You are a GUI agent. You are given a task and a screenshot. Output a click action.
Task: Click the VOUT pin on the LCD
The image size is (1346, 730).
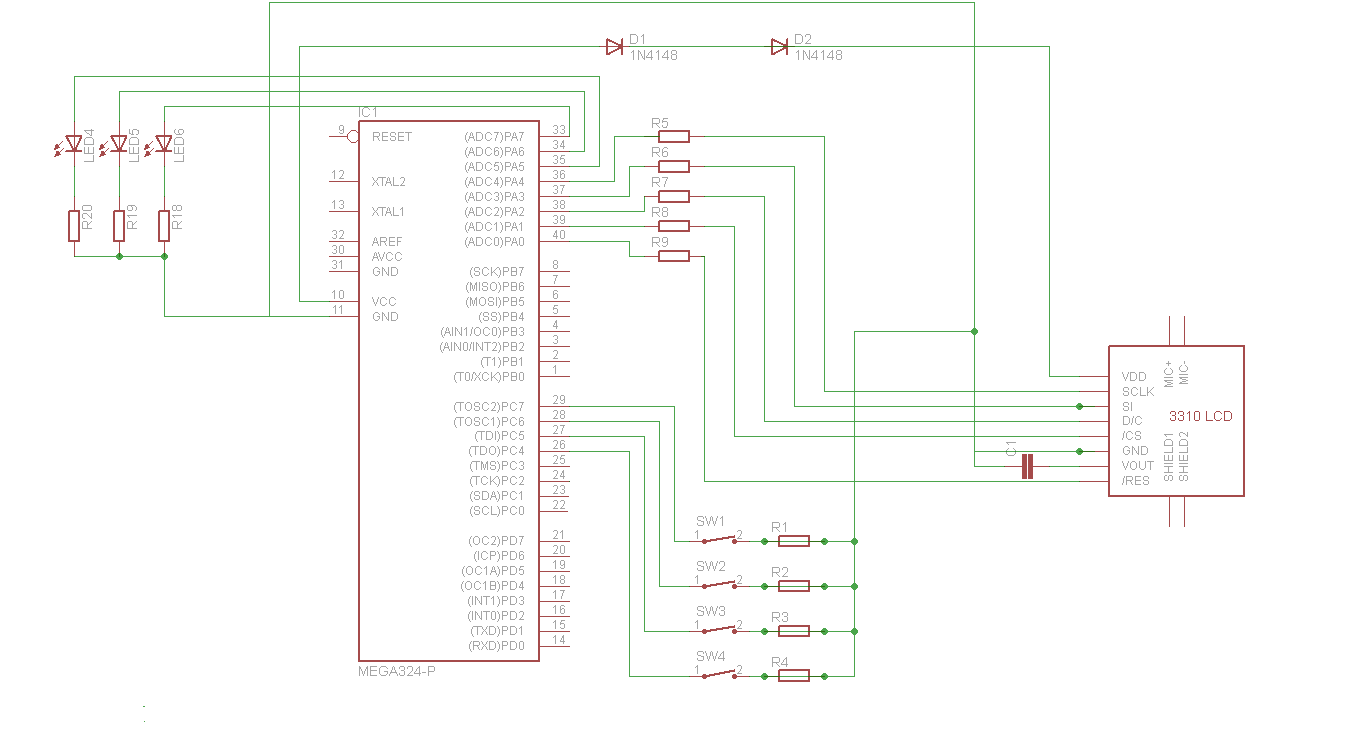click(x=1138, y=465)
